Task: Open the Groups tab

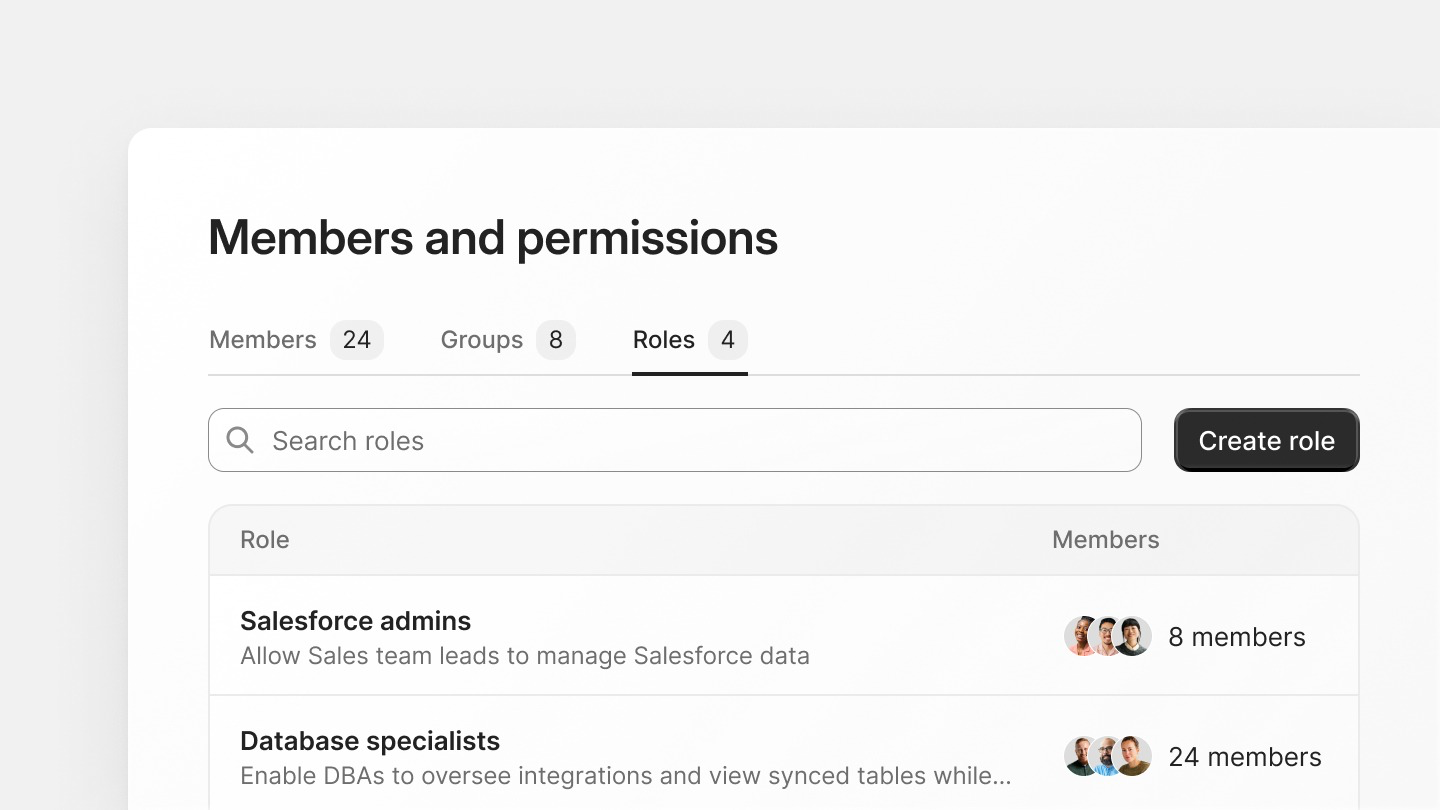Action: coord(482,340)
